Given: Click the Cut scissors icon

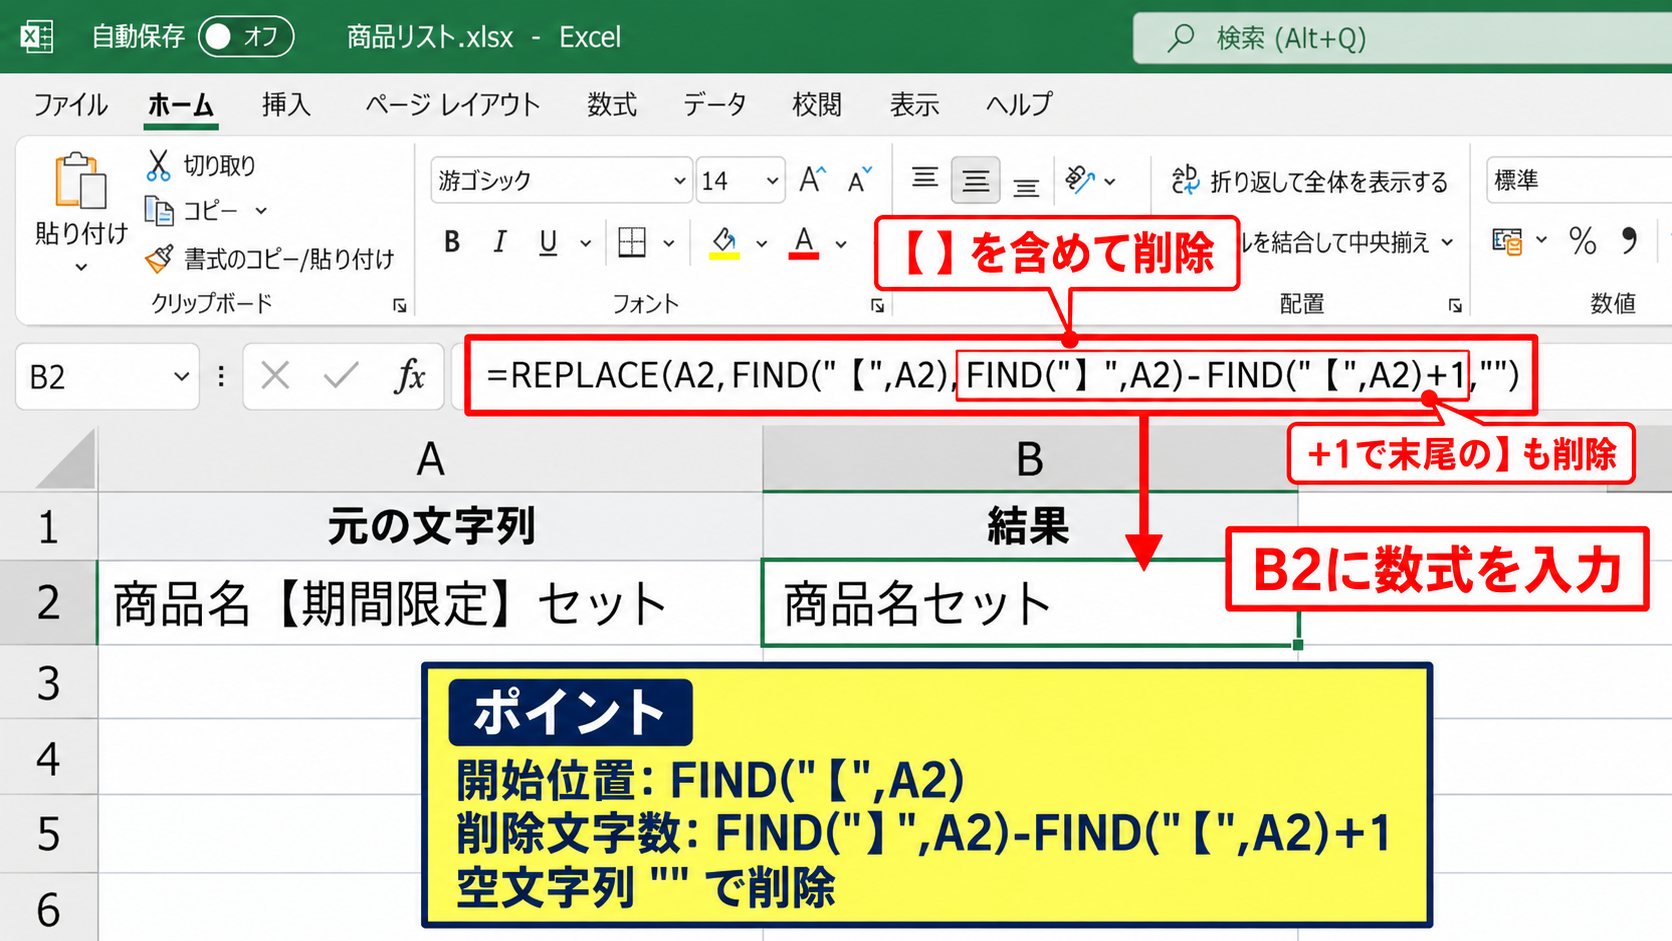Looking at the screenshot, I should (x=158, y=165).
